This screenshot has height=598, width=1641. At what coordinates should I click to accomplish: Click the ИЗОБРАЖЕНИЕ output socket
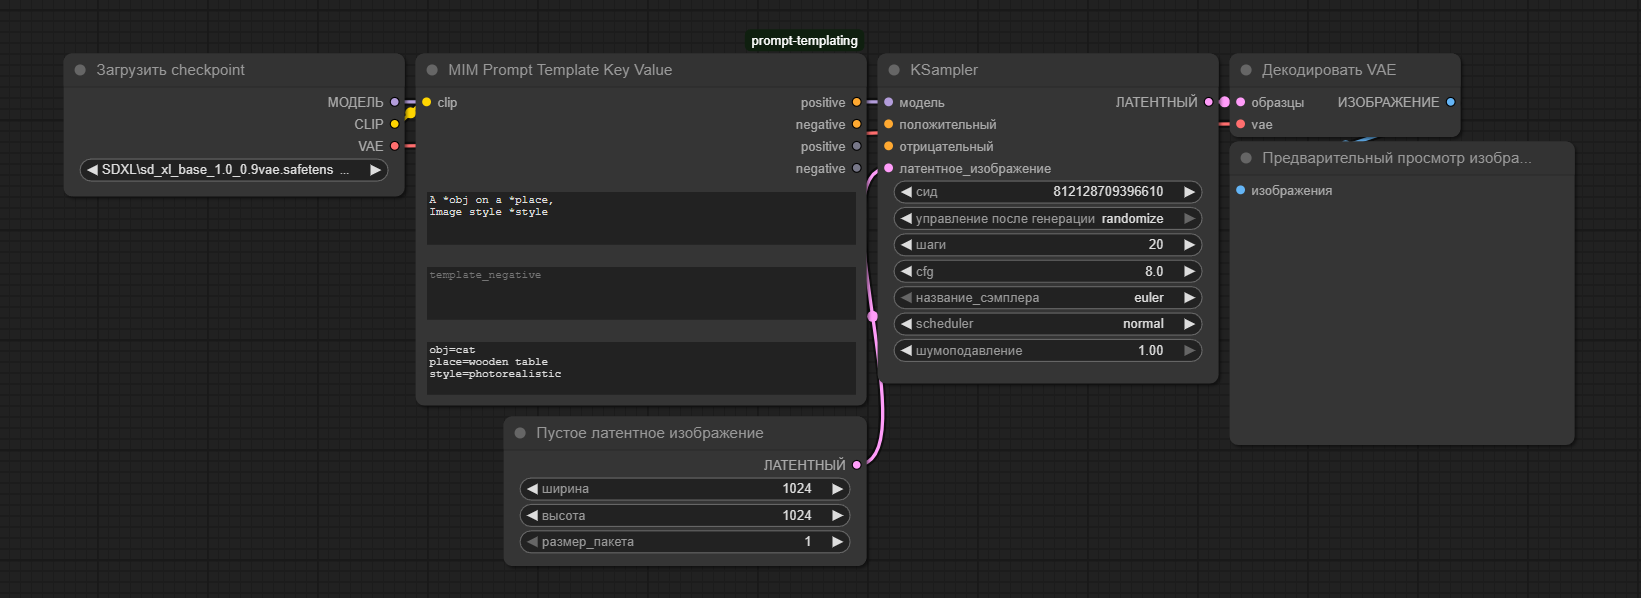[x=1451, y=102]
